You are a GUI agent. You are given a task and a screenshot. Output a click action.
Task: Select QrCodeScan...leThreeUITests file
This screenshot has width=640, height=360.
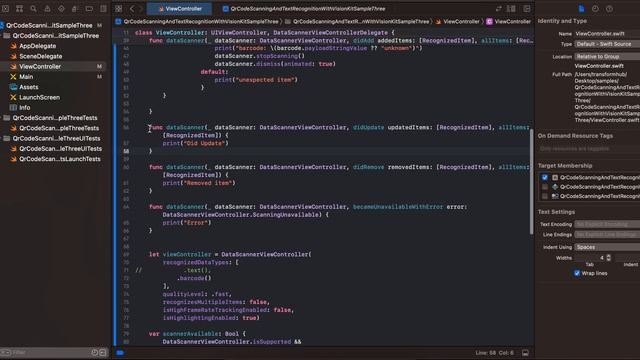60,149
